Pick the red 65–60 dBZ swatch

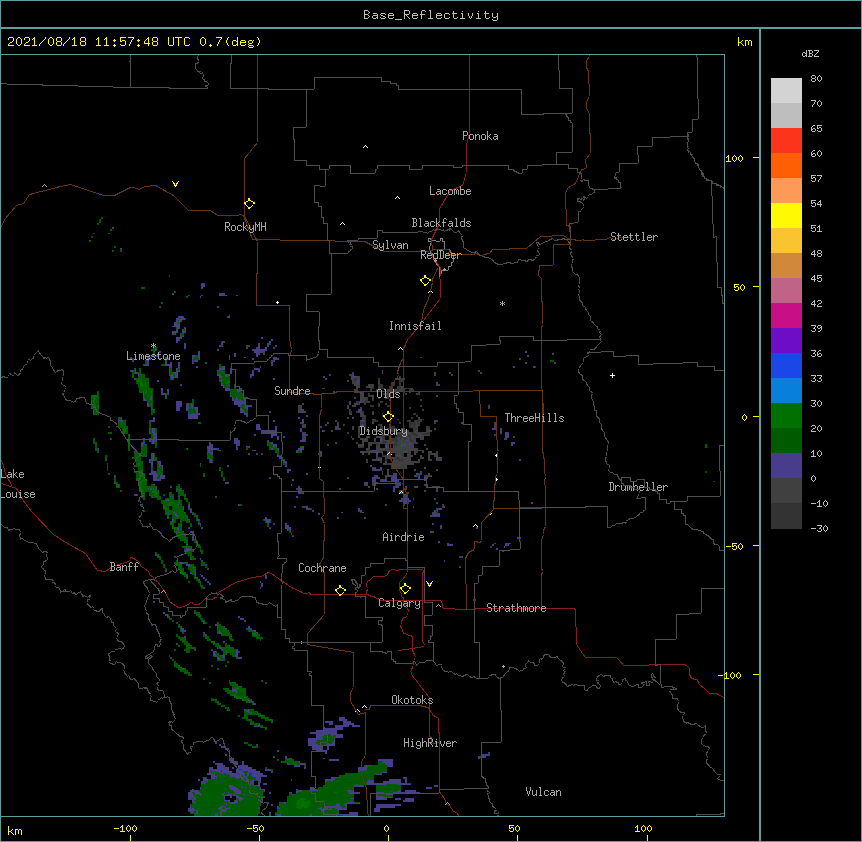[786, 141]
